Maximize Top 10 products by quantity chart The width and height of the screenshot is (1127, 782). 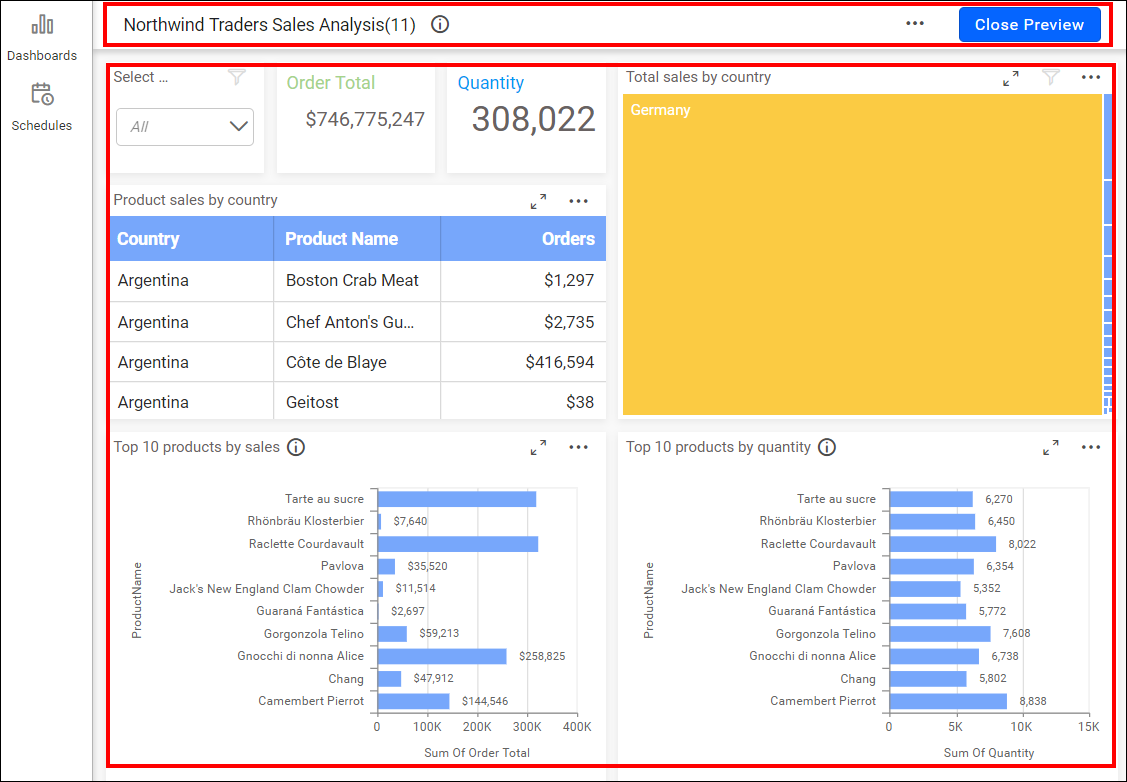[1051, 448]
